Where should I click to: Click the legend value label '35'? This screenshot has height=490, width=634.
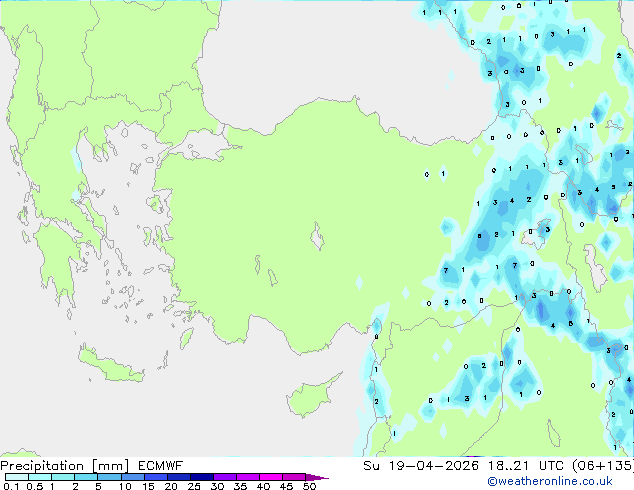point(240,486)
